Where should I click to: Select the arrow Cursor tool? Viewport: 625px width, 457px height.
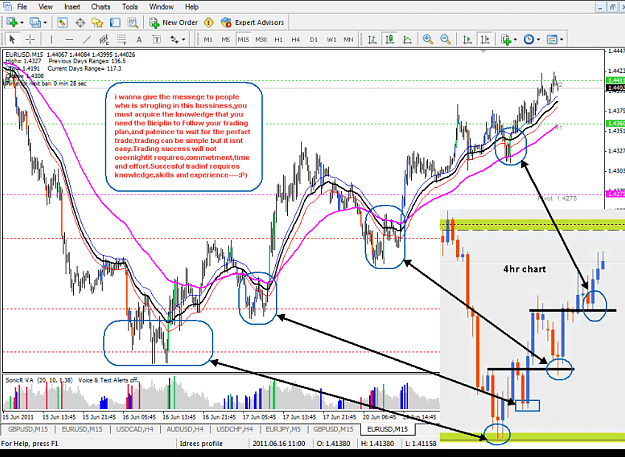pyautogui.click(x=12, y=39)
